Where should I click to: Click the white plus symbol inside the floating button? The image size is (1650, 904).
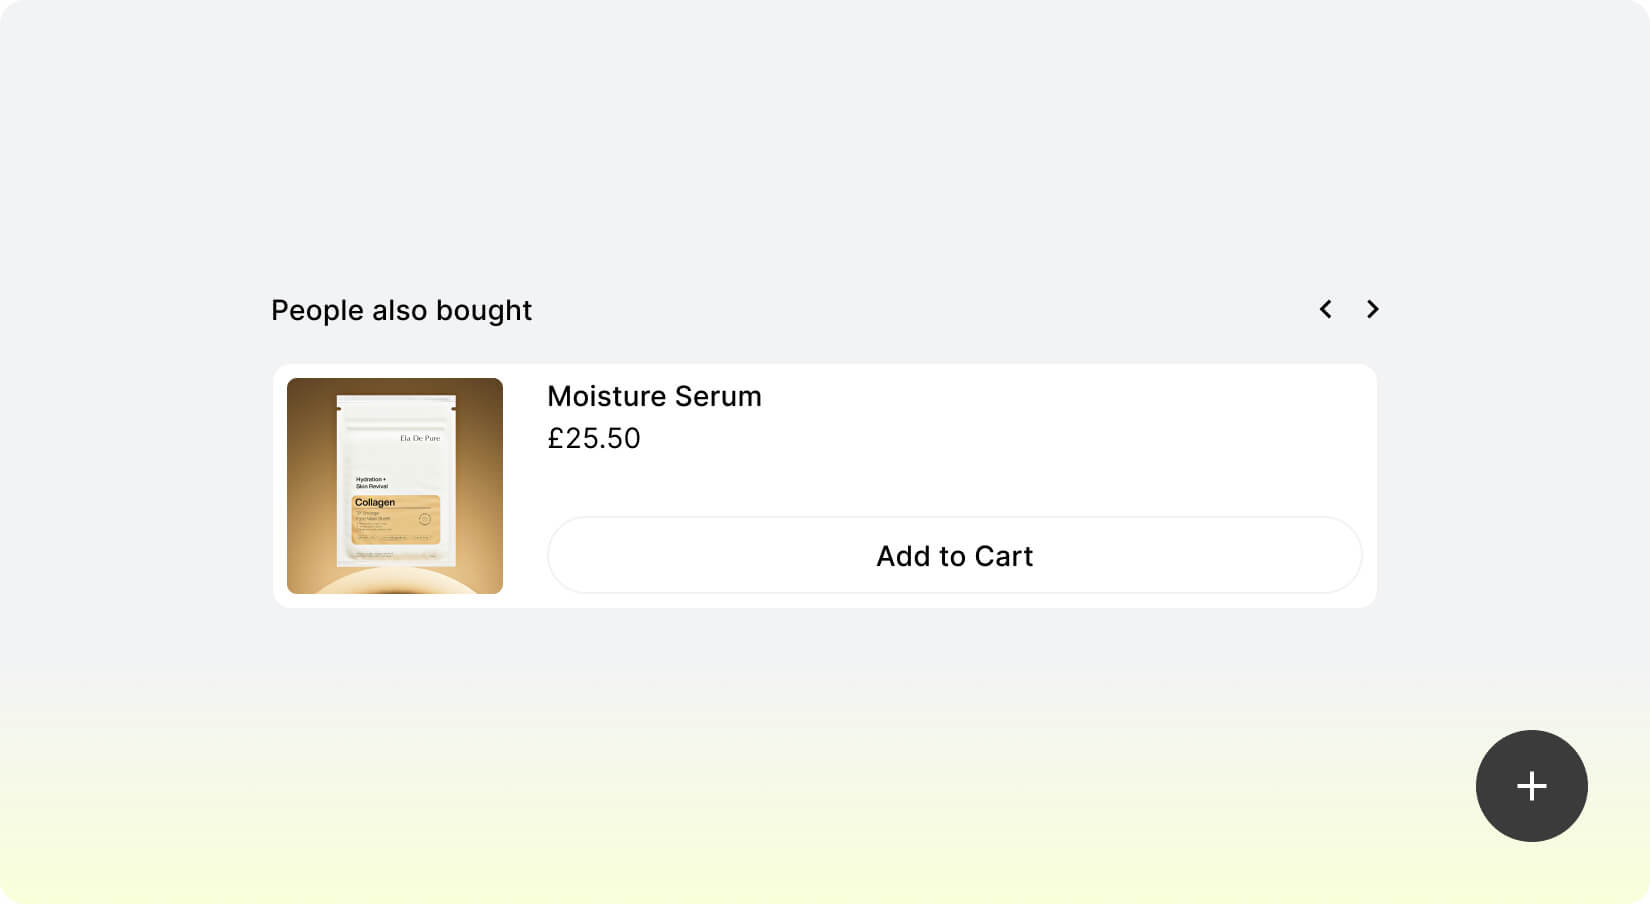pos(1531,786)
